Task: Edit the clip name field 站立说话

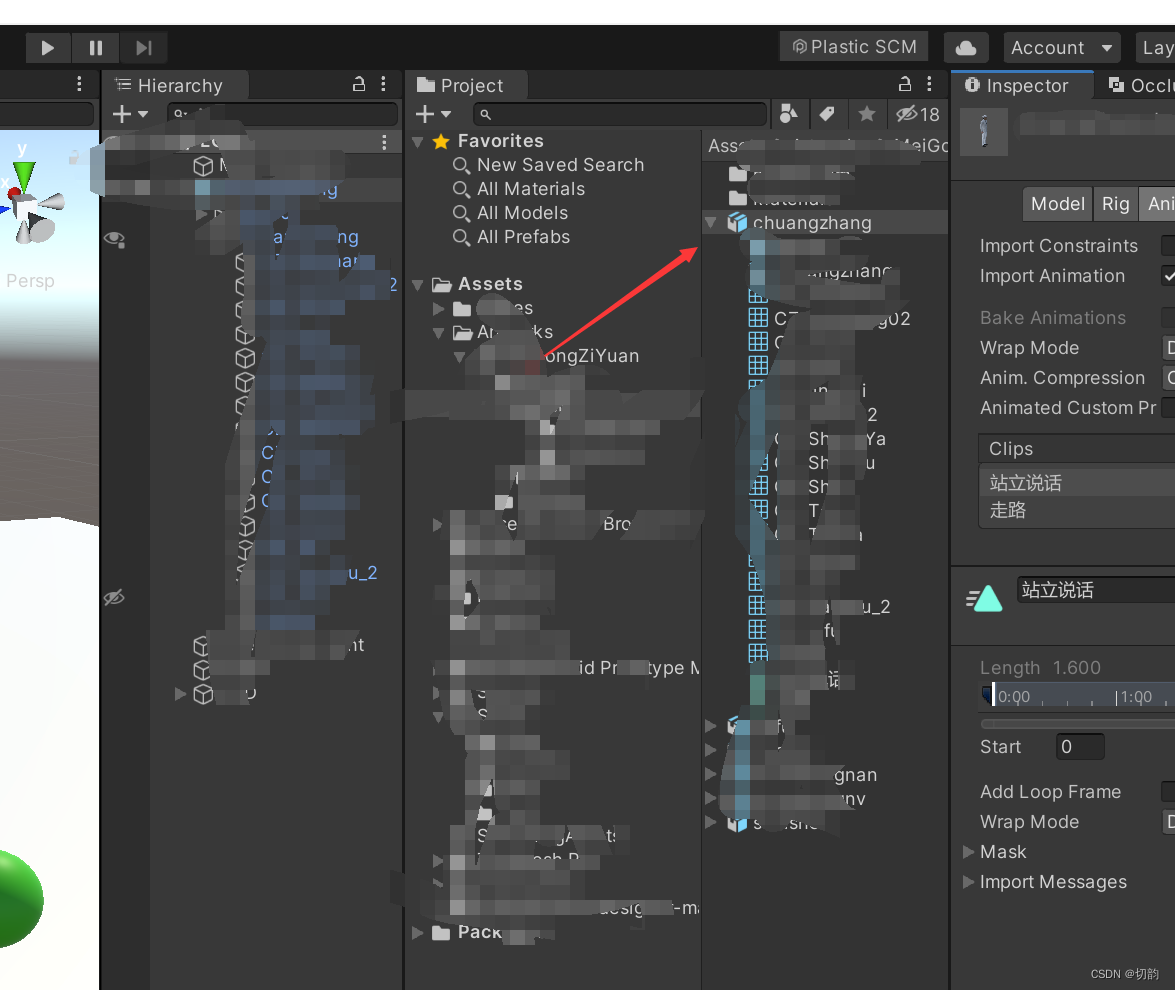Action: coord(1096,590)
